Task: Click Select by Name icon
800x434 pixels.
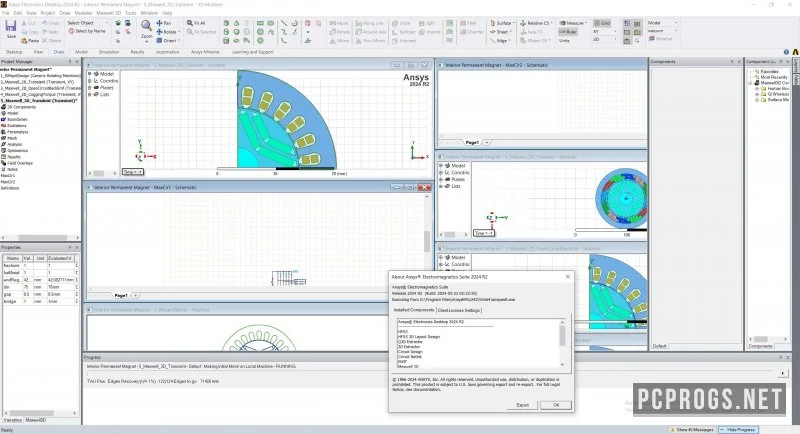Action: (87, 31)
